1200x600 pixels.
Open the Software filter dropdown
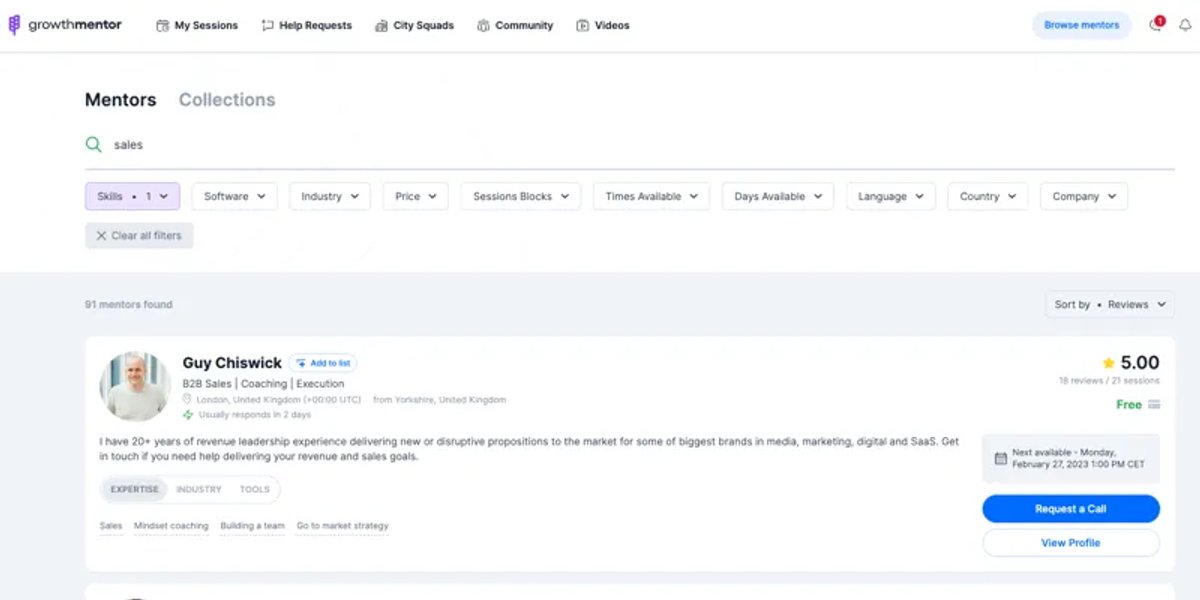pos(234,197)
